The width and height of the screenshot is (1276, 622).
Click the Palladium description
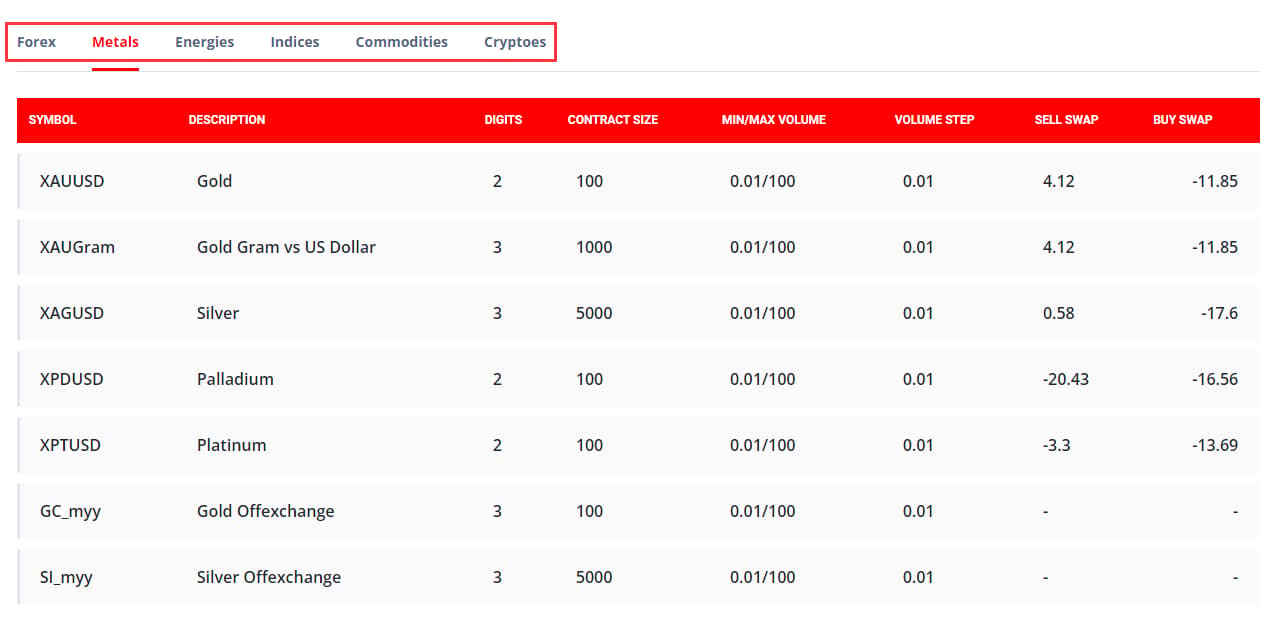click(x=235, y=379)
